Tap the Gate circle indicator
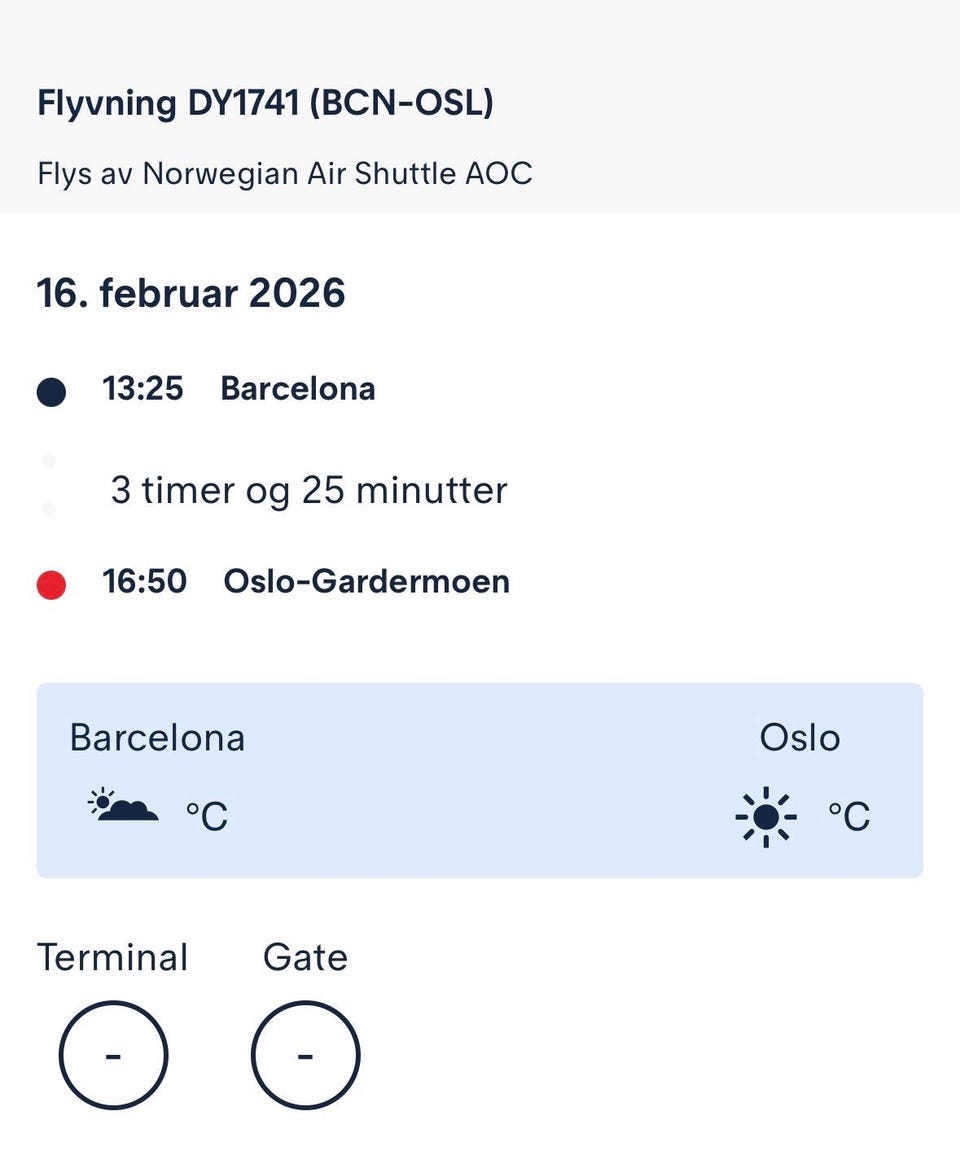 click(x=305, y=1056)
